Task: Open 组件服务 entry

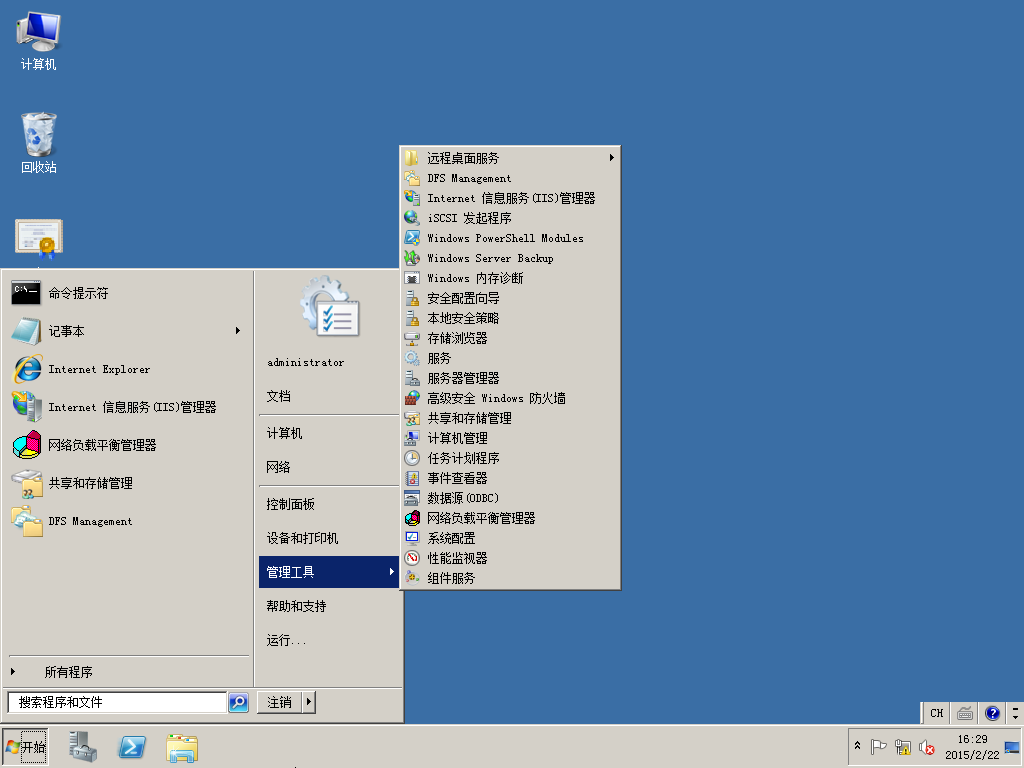Action: point(509,578)
